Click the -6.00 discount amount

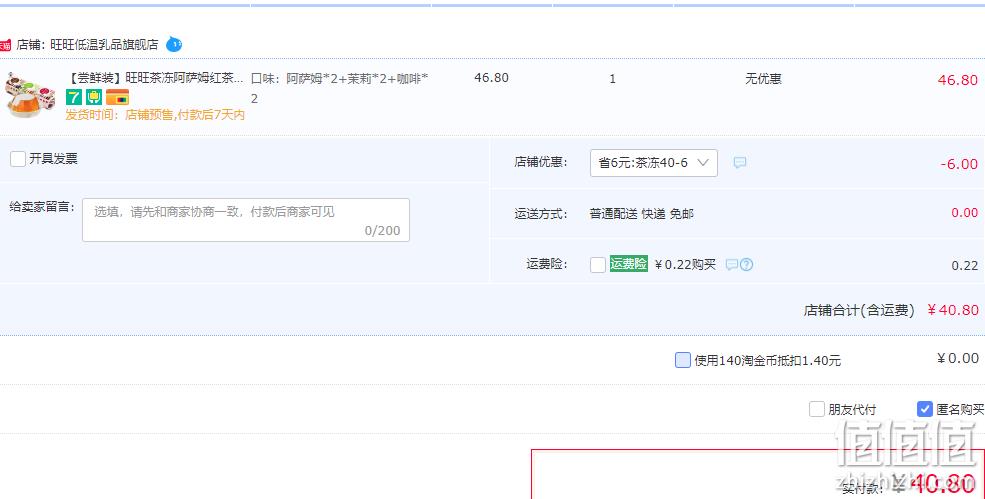[x=959, y=164]
